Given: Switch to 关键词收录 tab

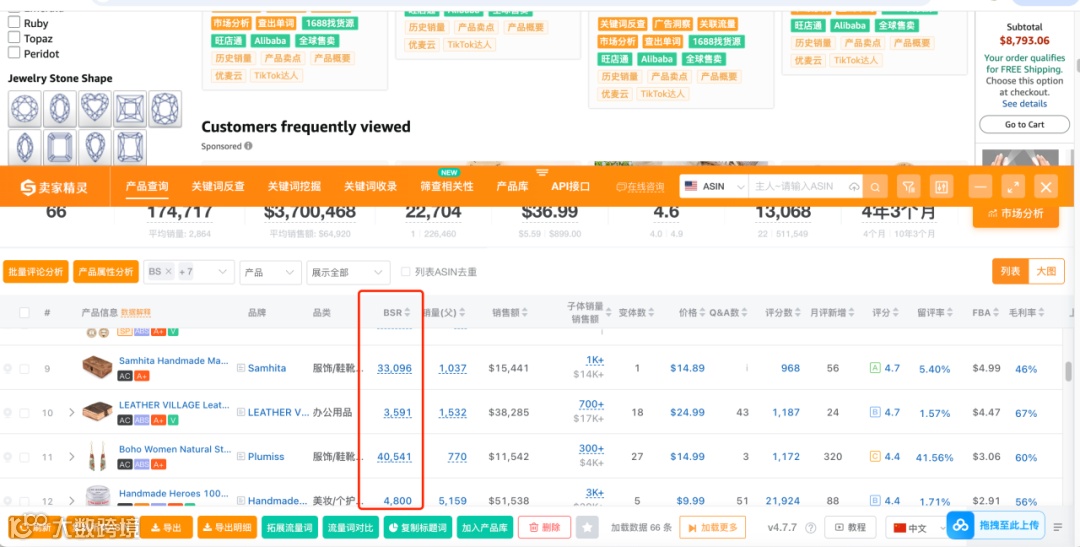Looking at the screenshot, I should [371, 187].
